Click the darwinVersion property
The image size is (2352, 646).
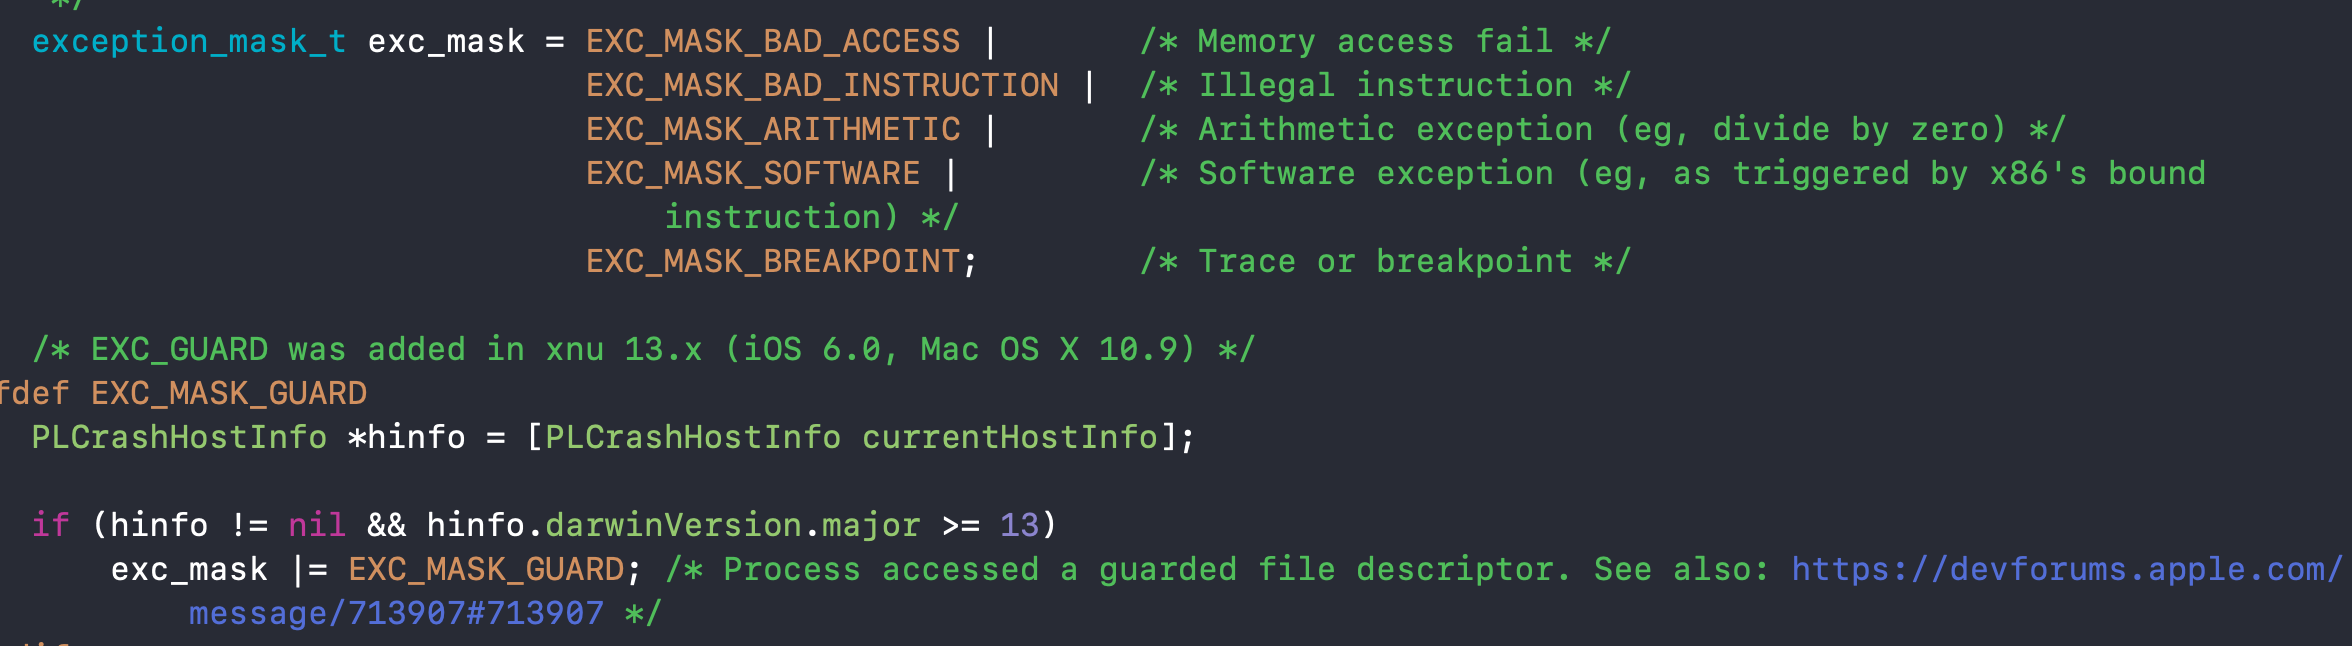click(x=673, y=526)
